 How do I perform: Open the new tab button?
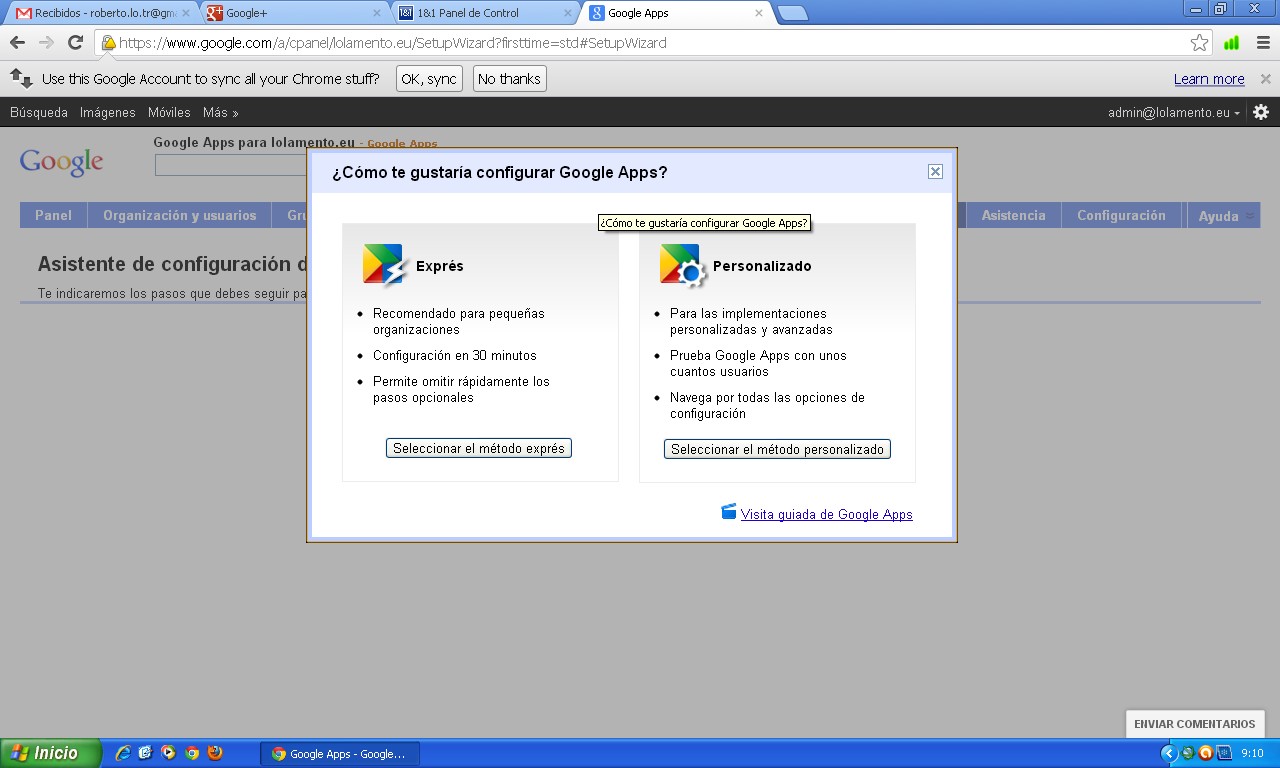792,13
